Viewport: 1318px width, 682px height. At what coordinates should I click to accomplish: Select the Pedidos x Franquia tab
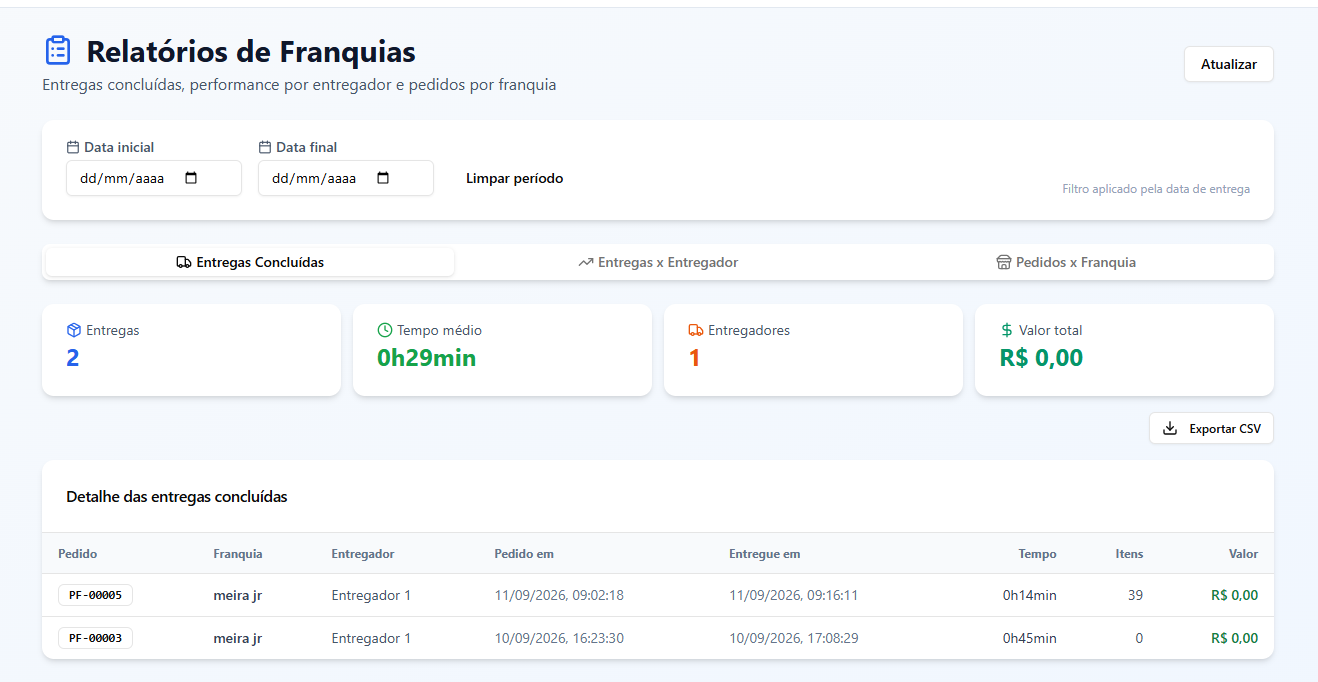[x=1066, y=262]
